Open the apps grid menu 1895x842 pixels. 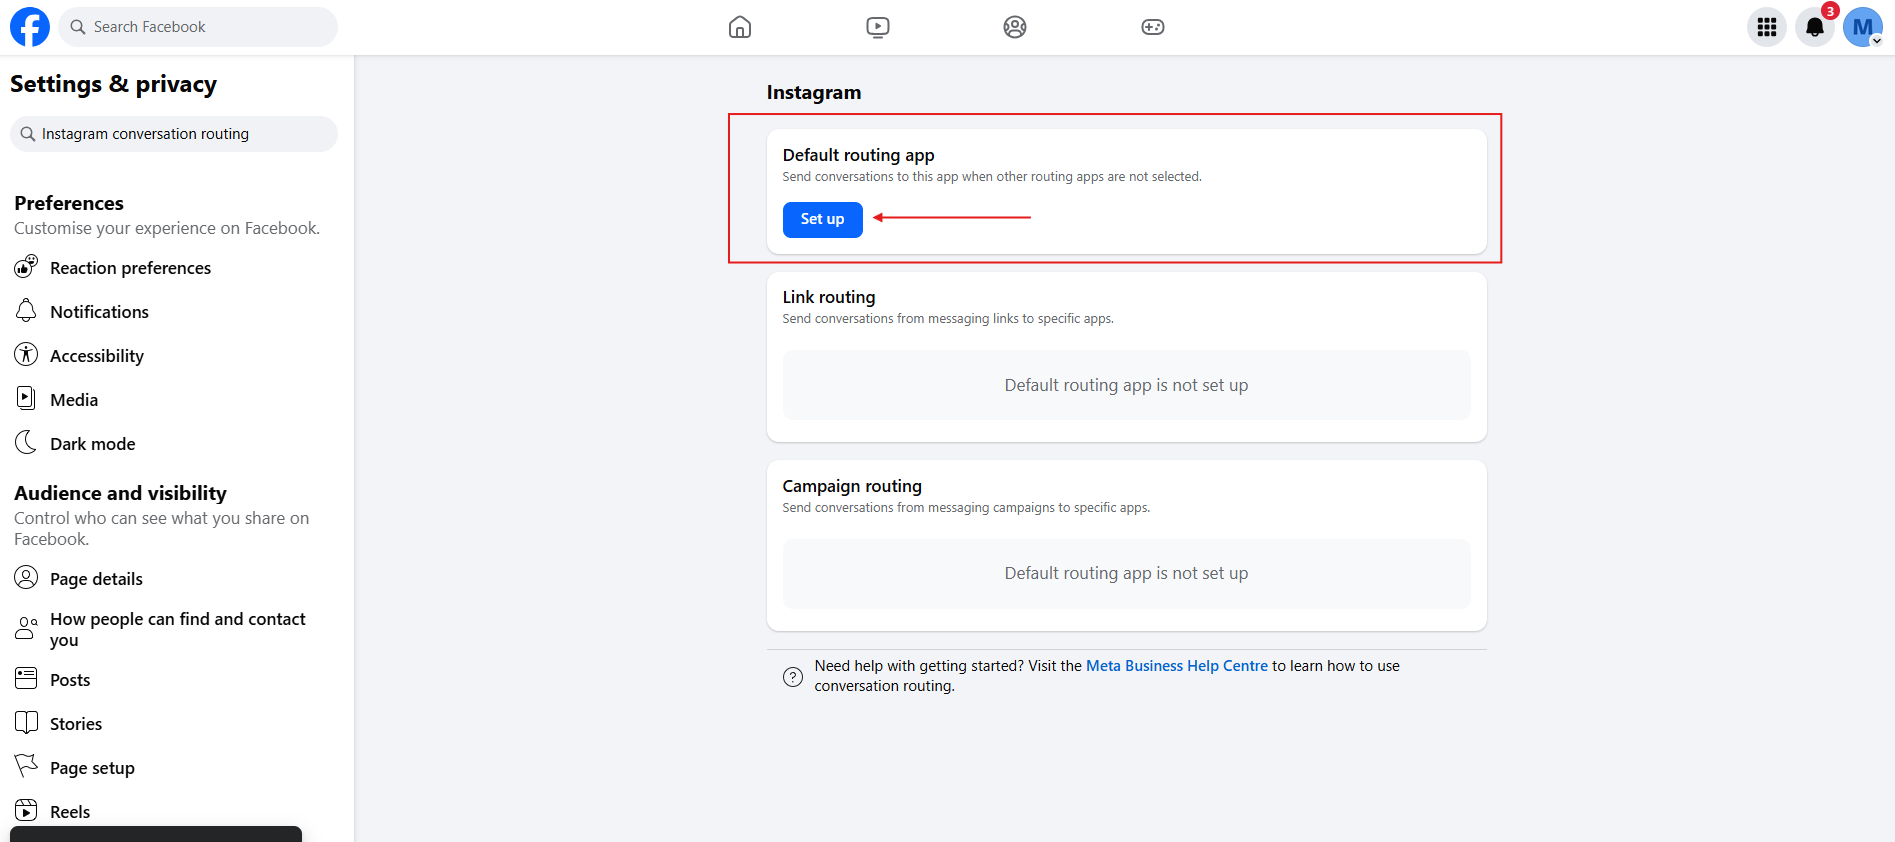point(1766,27)
